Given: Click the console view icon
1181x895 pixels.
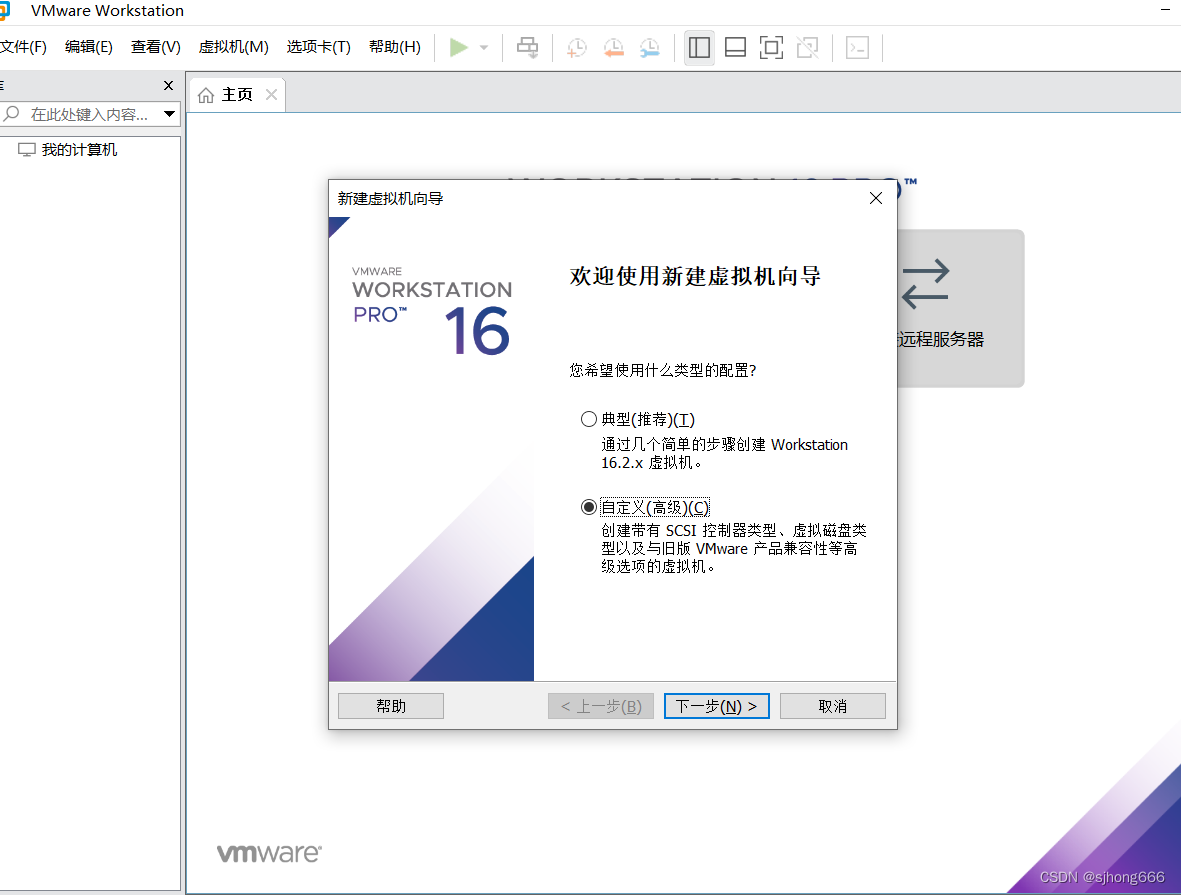Looking at the screenshot, I should coord(857,47).
